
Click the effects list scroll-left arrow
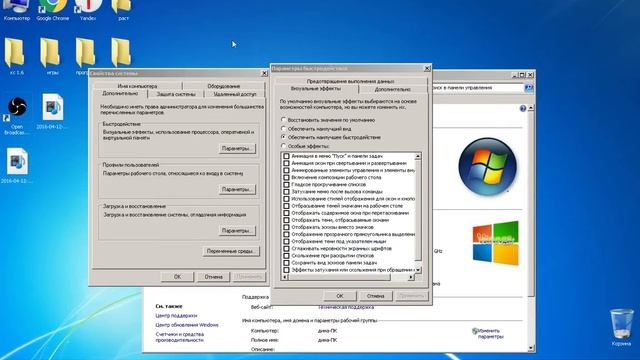[x=285, y=277]
